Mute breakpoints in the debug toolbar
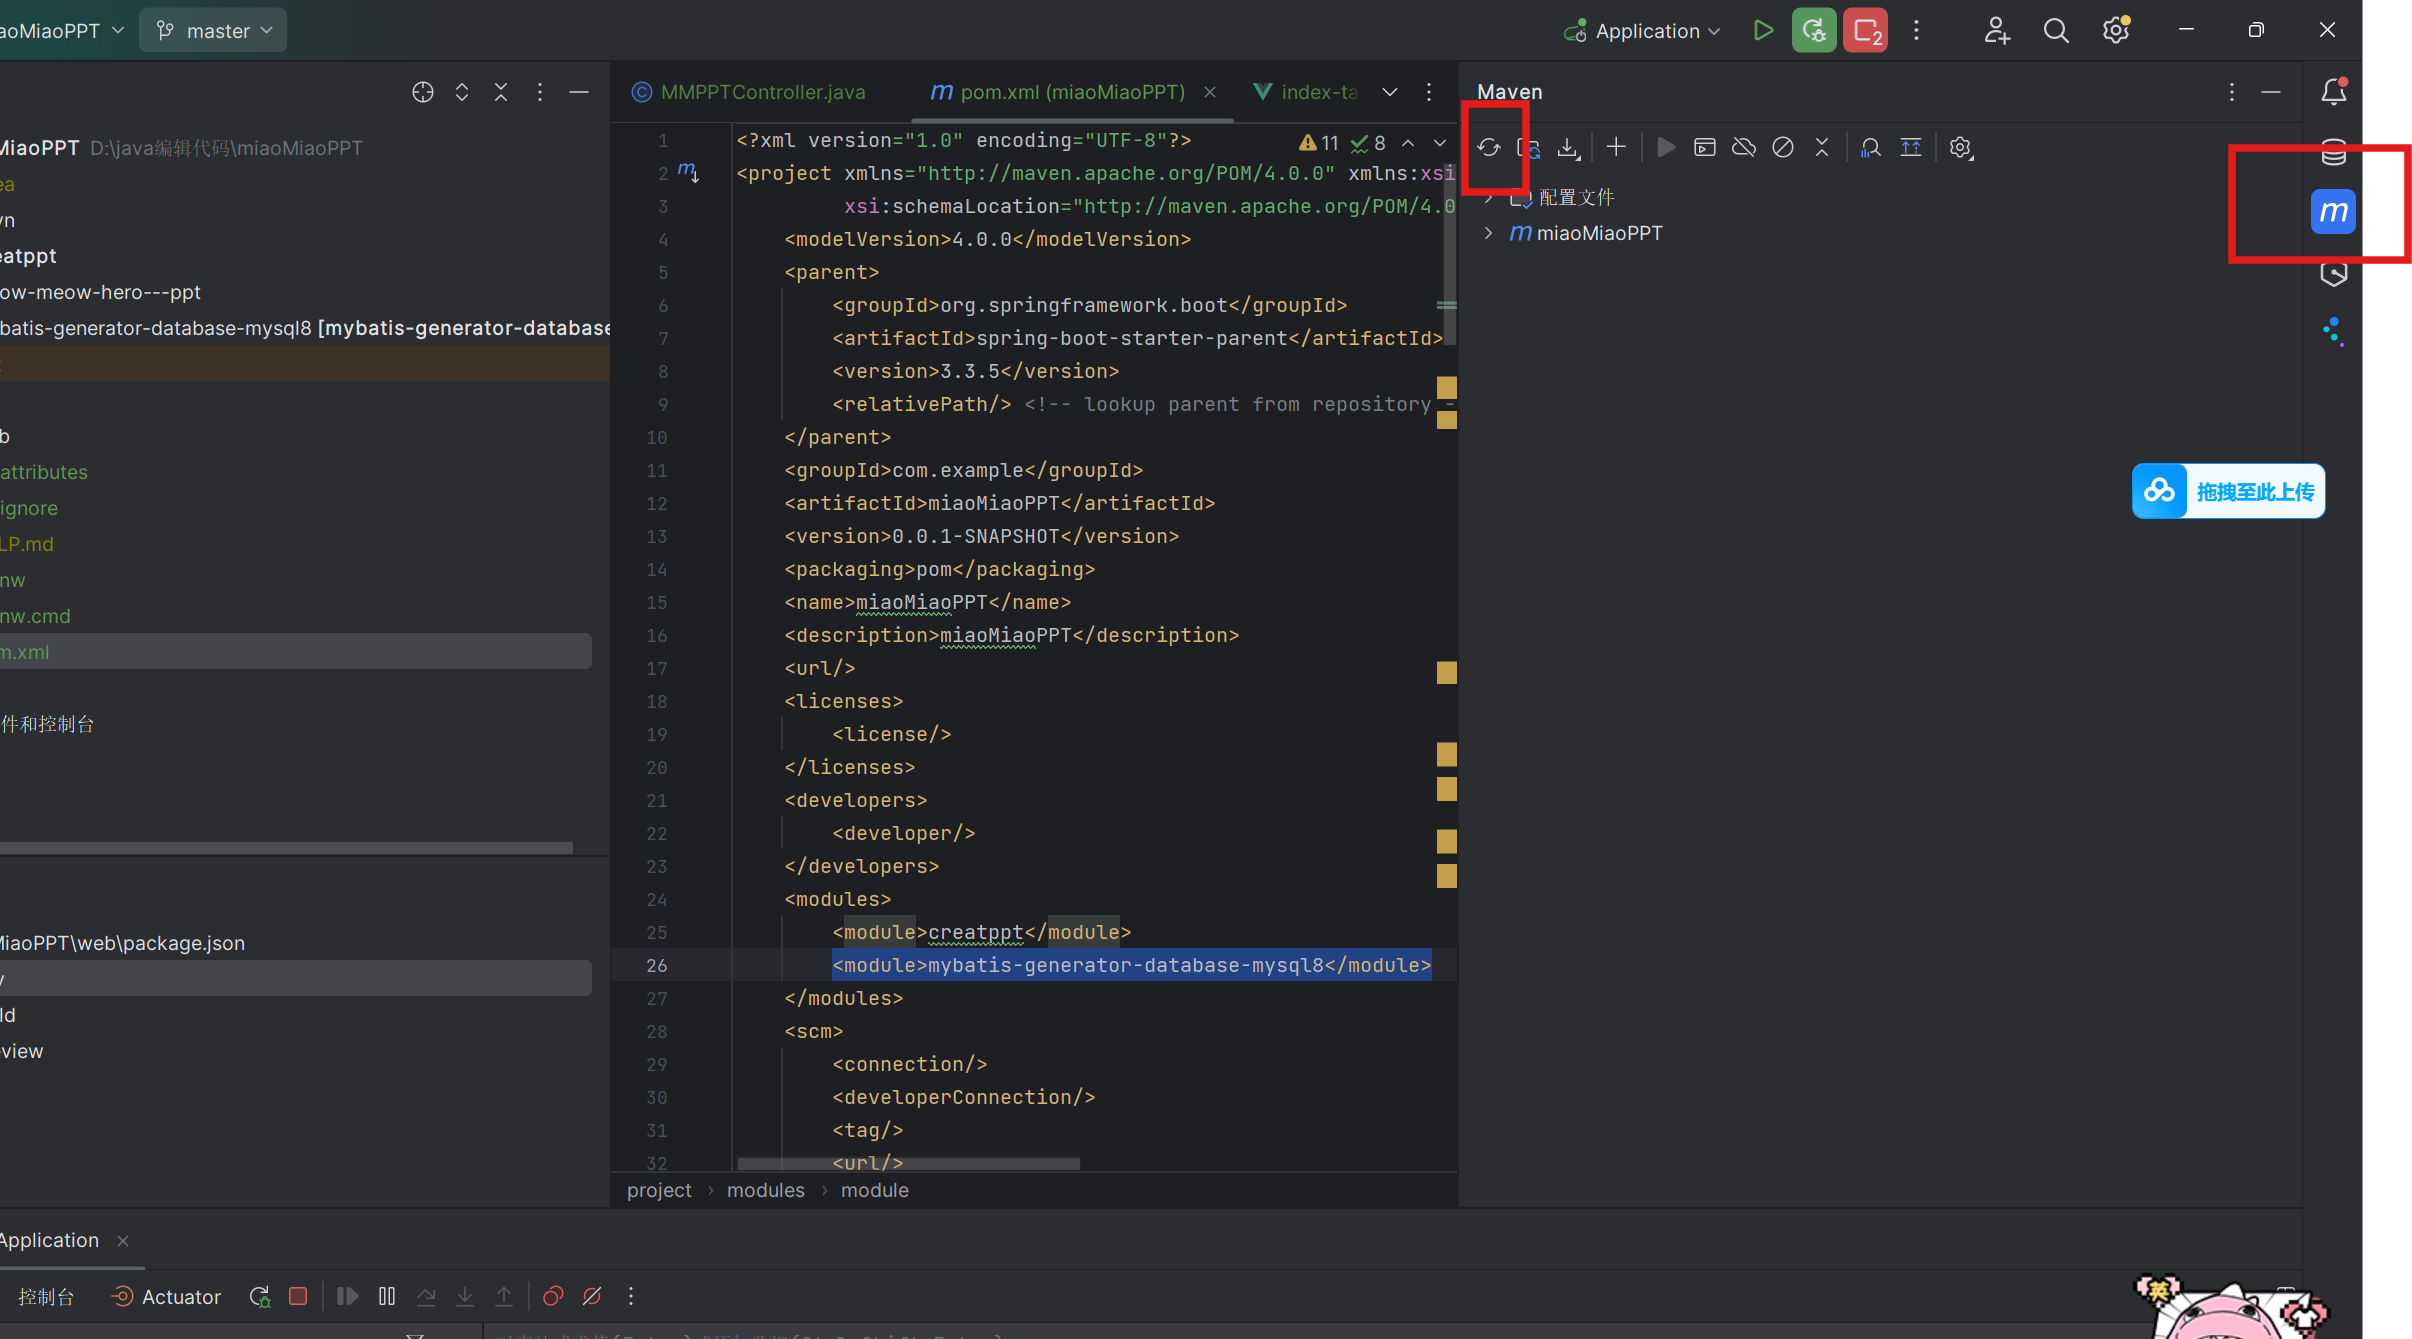This screenshot has width=2412, height=1339. (x=592, y=1296)
